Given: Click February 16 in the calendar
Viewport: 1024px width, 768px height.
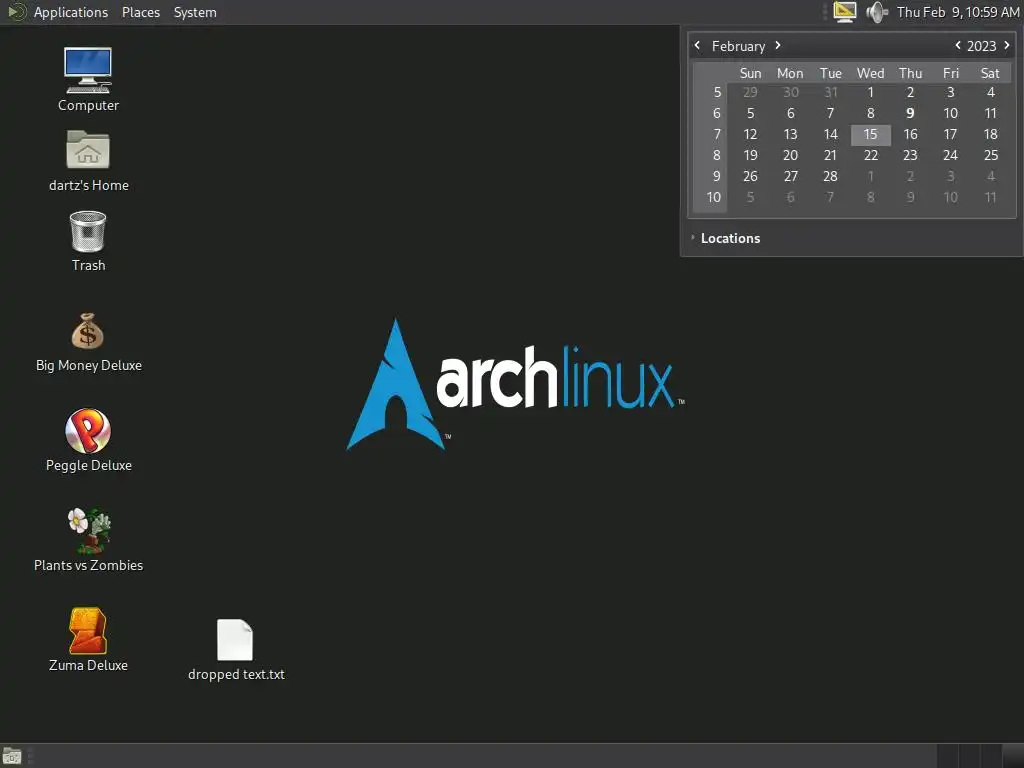Looking at the screenshot, I should [910, 135].
